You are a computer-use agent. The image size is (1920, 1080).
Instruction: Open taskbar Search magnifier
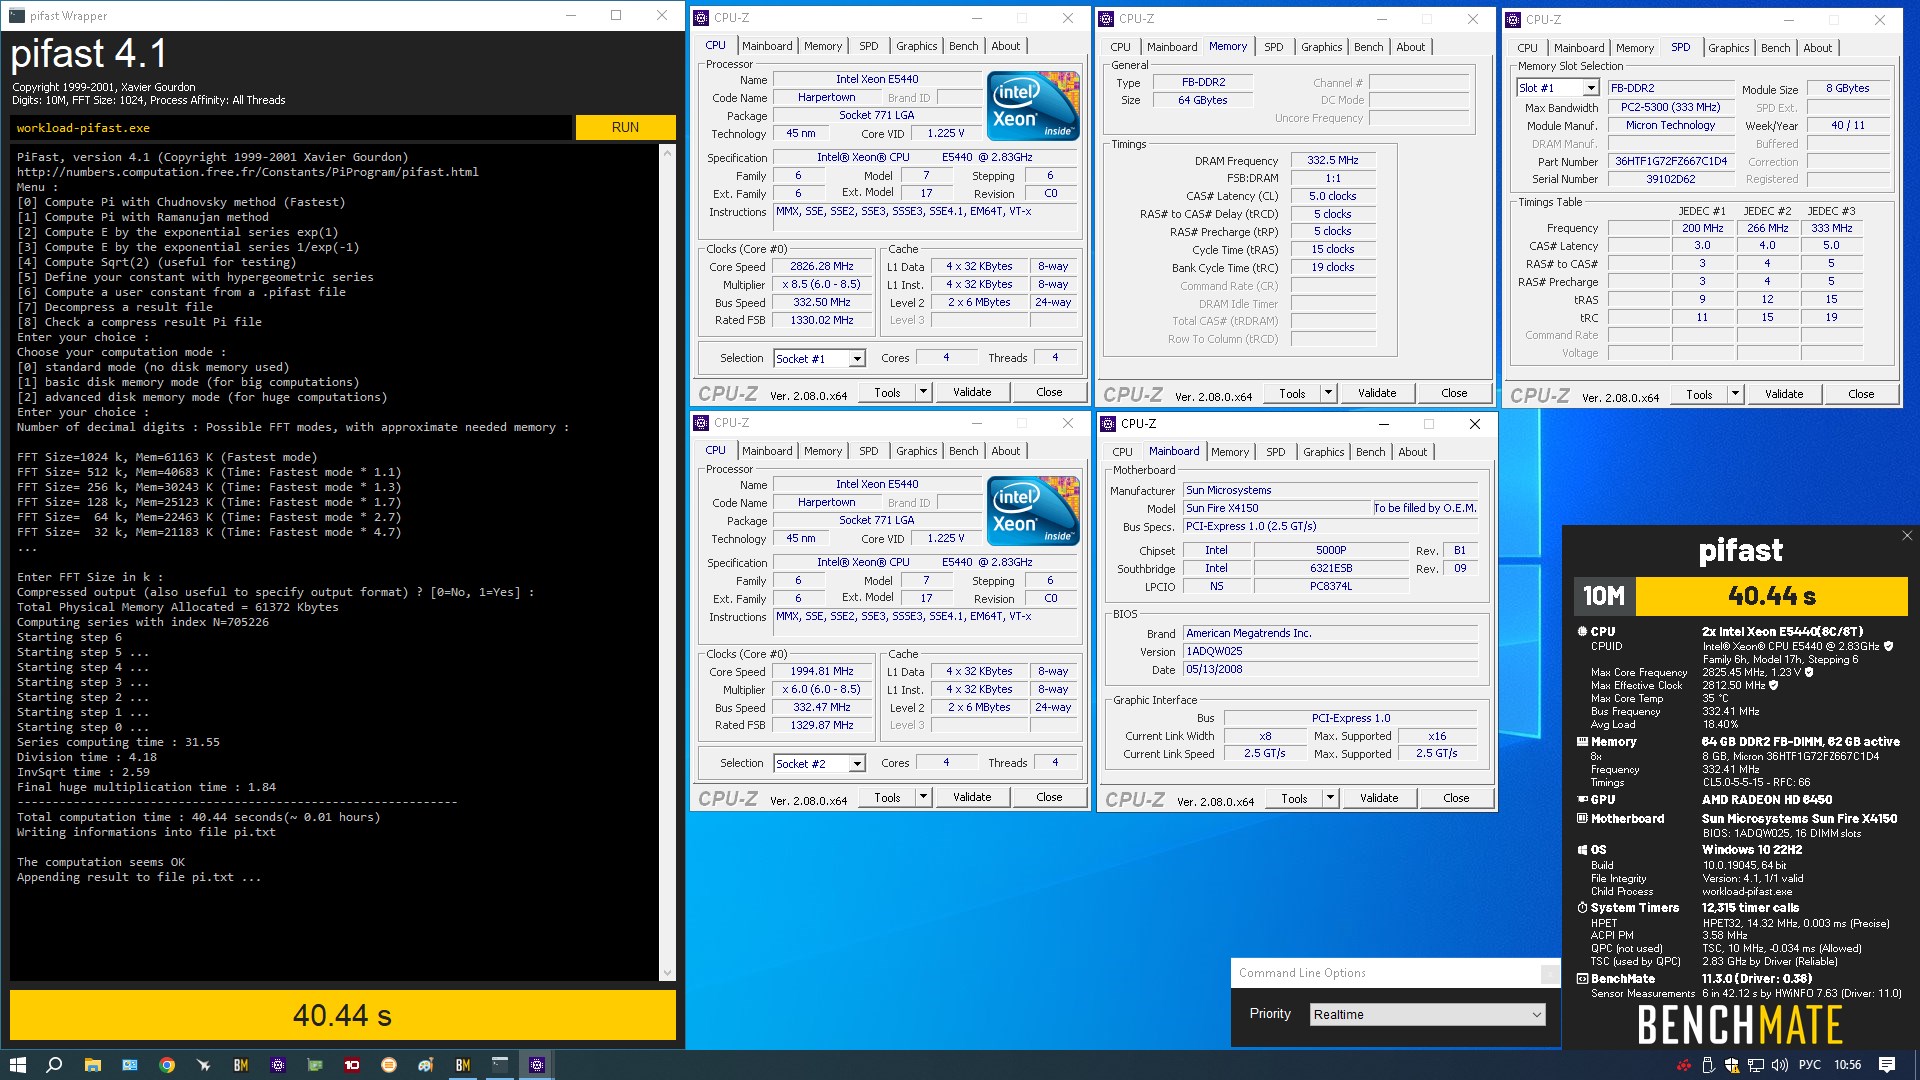[55, 1065]
